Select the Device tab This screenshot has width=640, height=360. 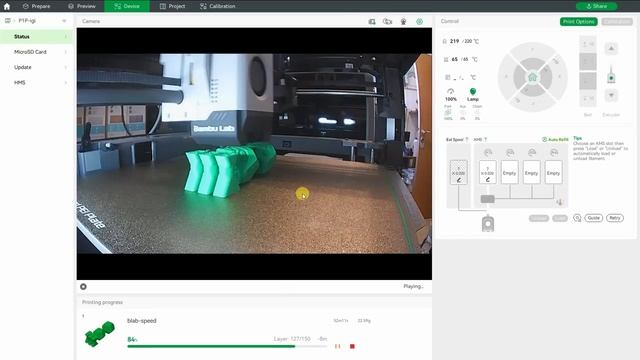pyautogui.click(x=127, y=6)
